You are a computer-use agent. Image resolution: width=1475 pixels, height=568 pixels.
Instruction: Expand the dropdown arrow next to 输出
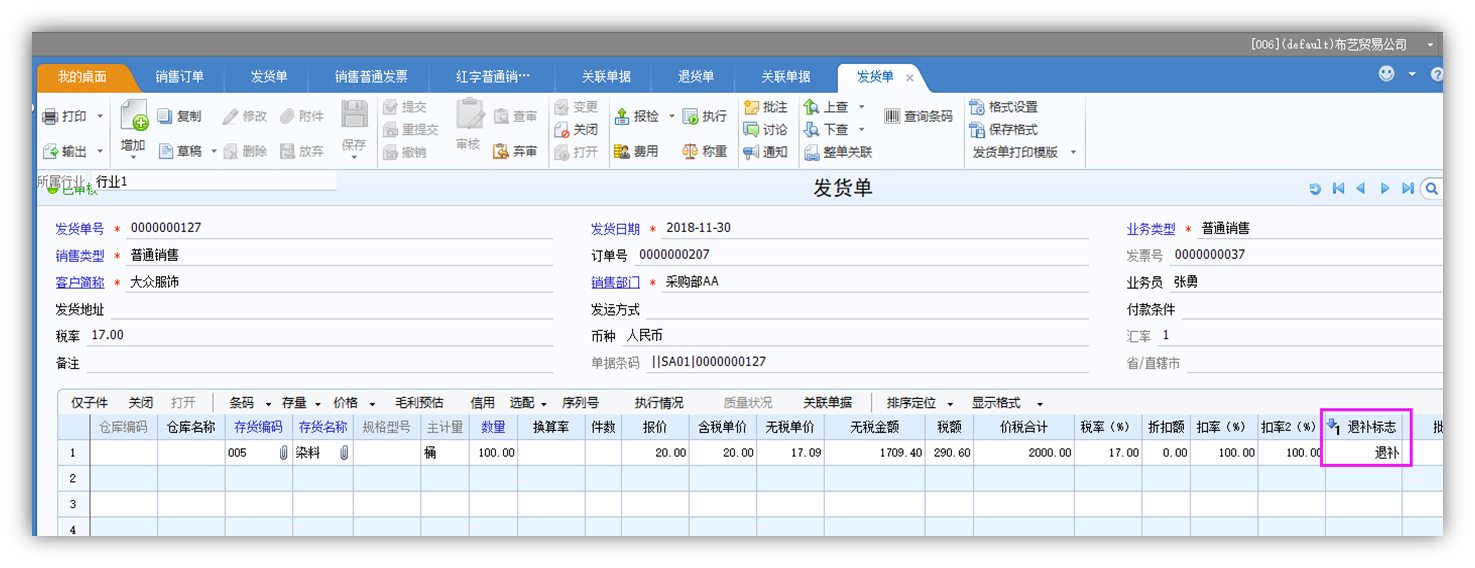100,152
